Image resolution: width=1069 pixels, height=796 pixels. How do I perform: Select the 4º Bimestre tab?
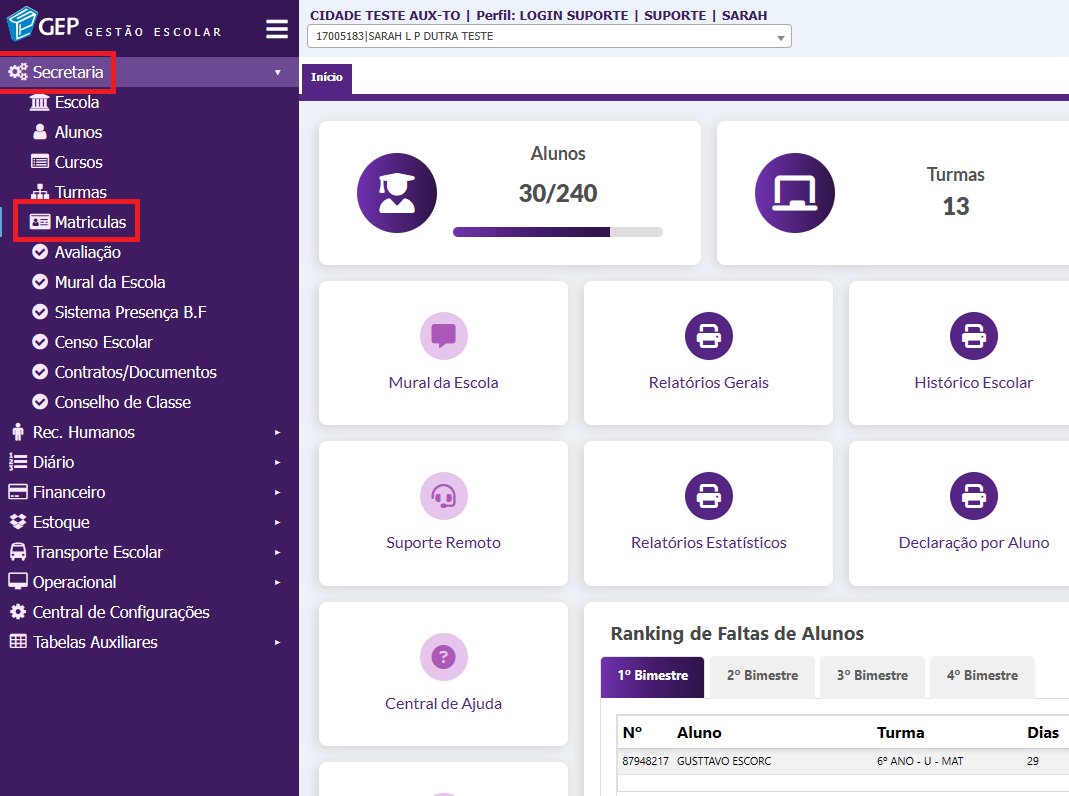981,676
